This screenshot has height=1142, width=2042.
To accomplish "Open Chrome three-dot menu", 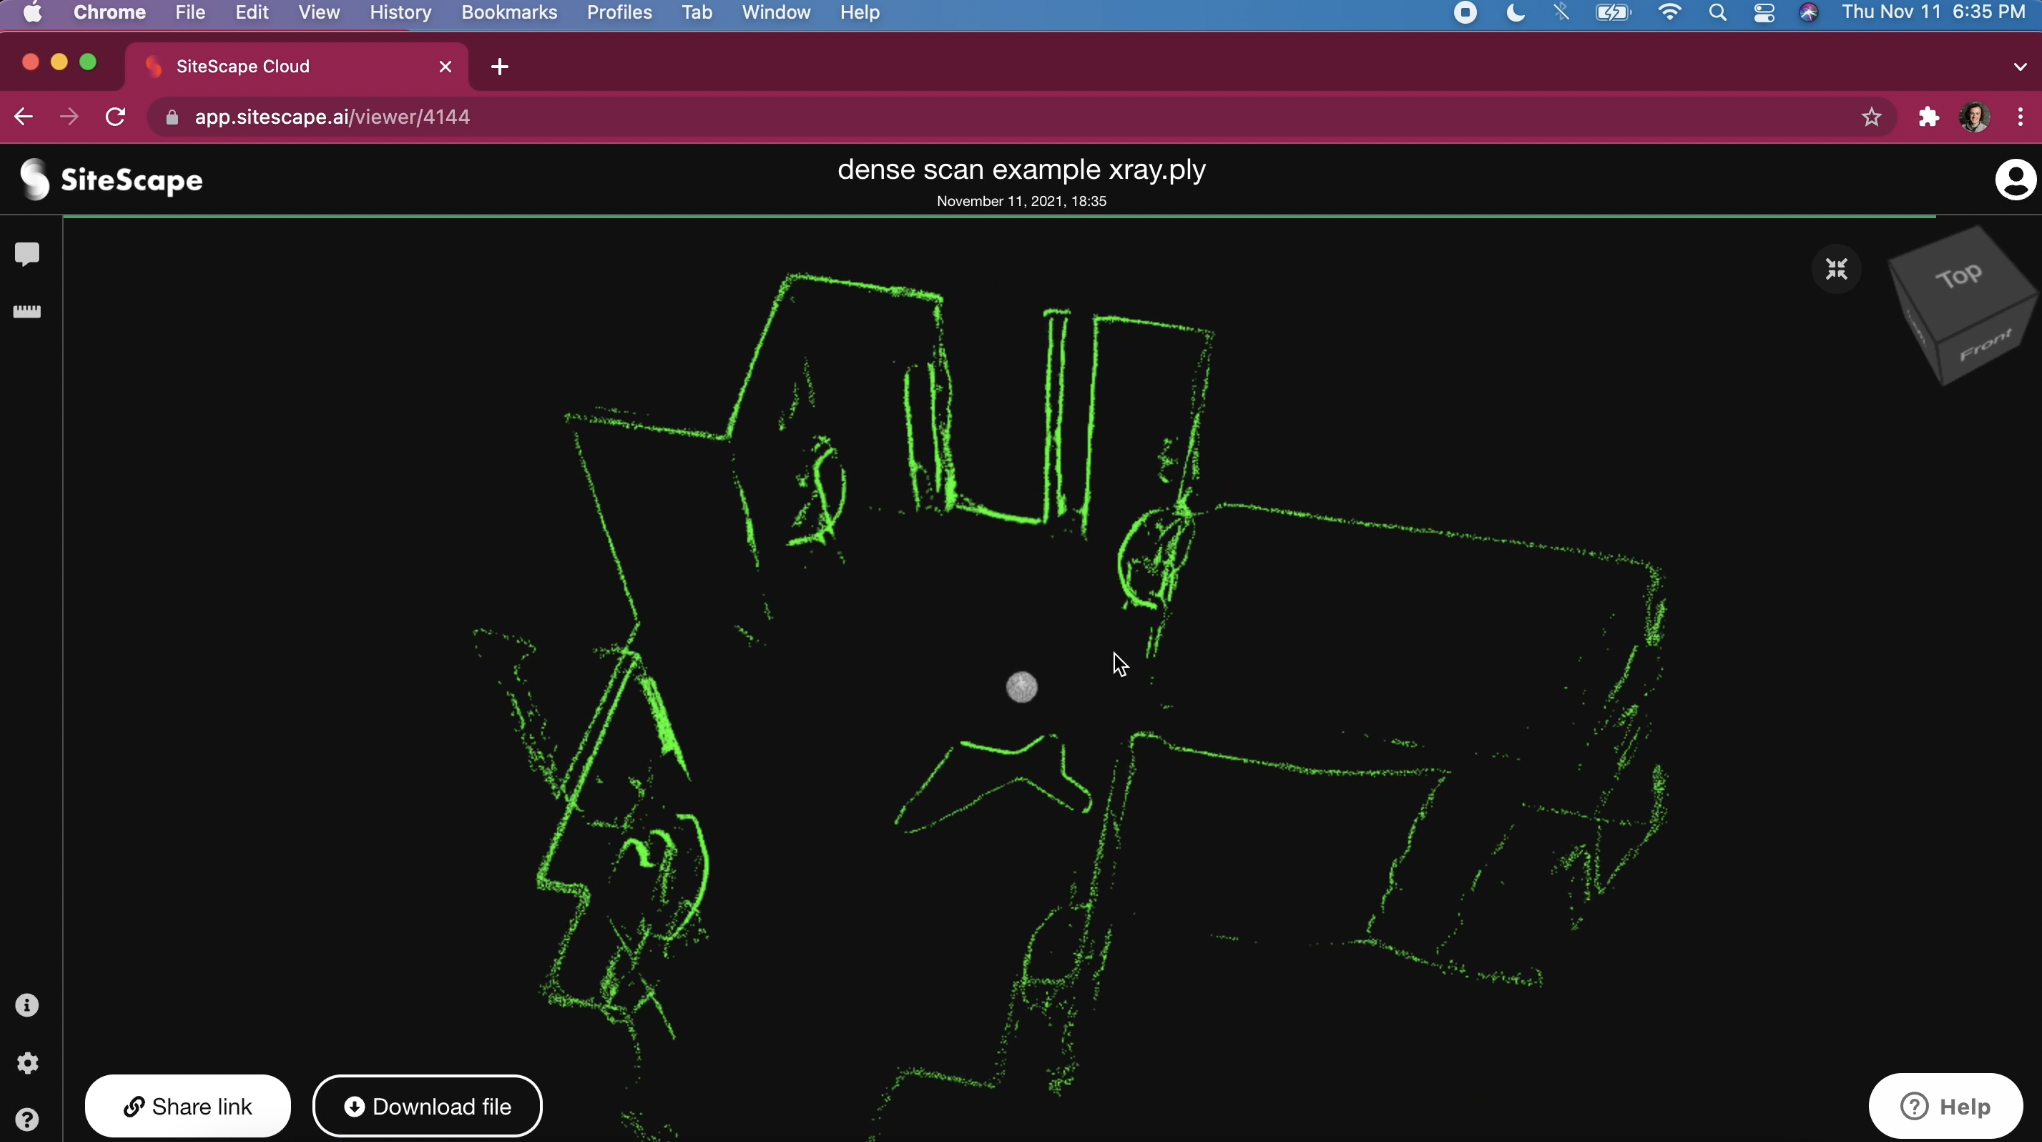I will [2020, 117].
